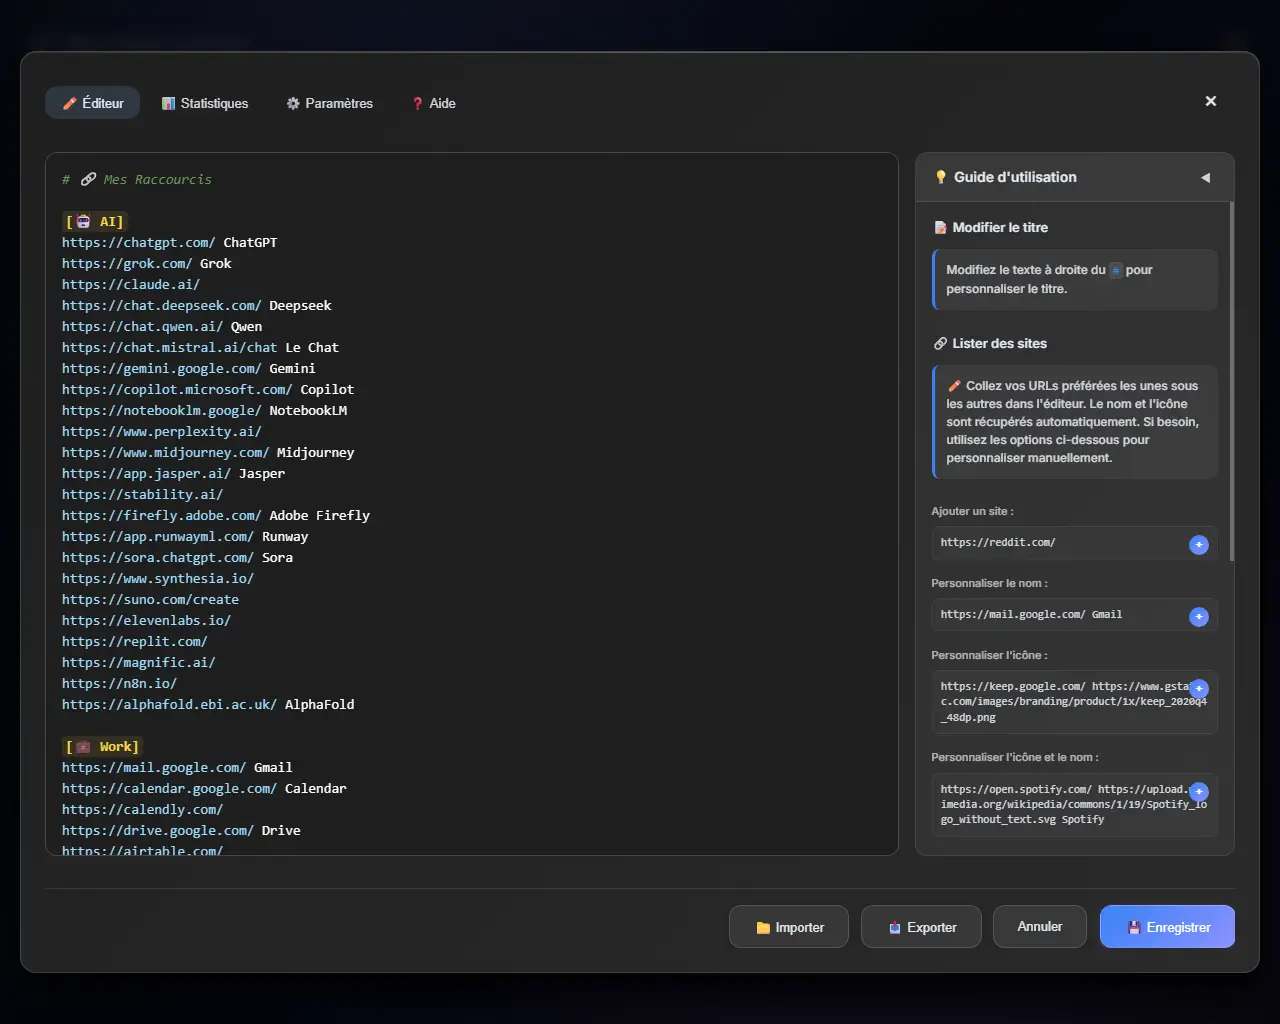Image resolution: width=1280 pixels, height=1024 pixels.
Task: Click the Importer button
Action: 788,926
